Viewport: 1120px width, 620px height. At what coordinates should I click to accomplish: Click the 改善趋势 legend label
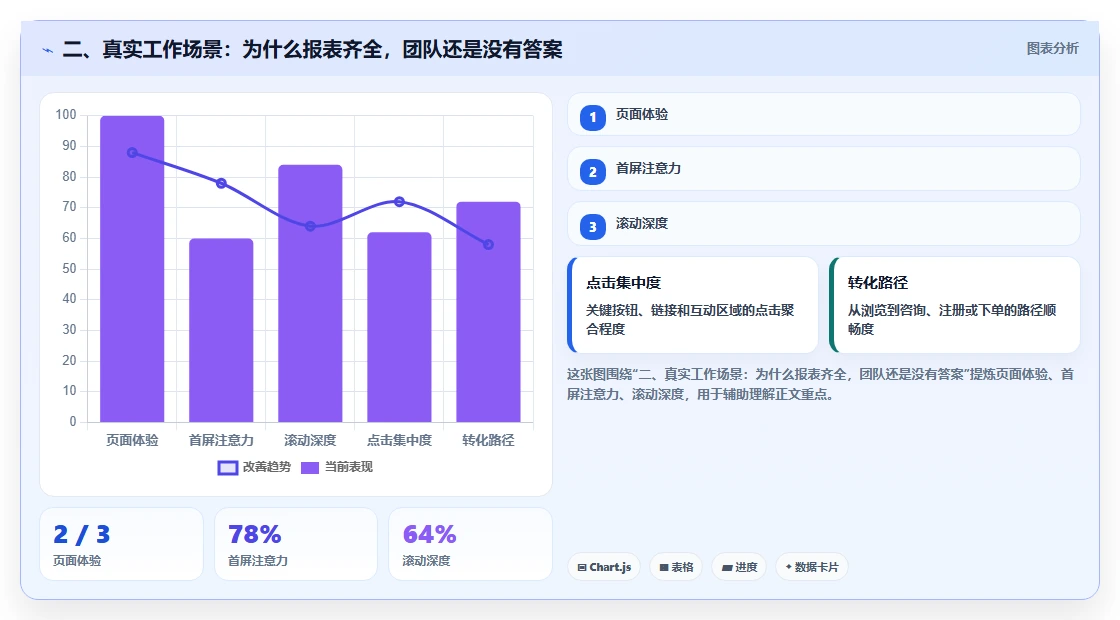coord(266,467)
